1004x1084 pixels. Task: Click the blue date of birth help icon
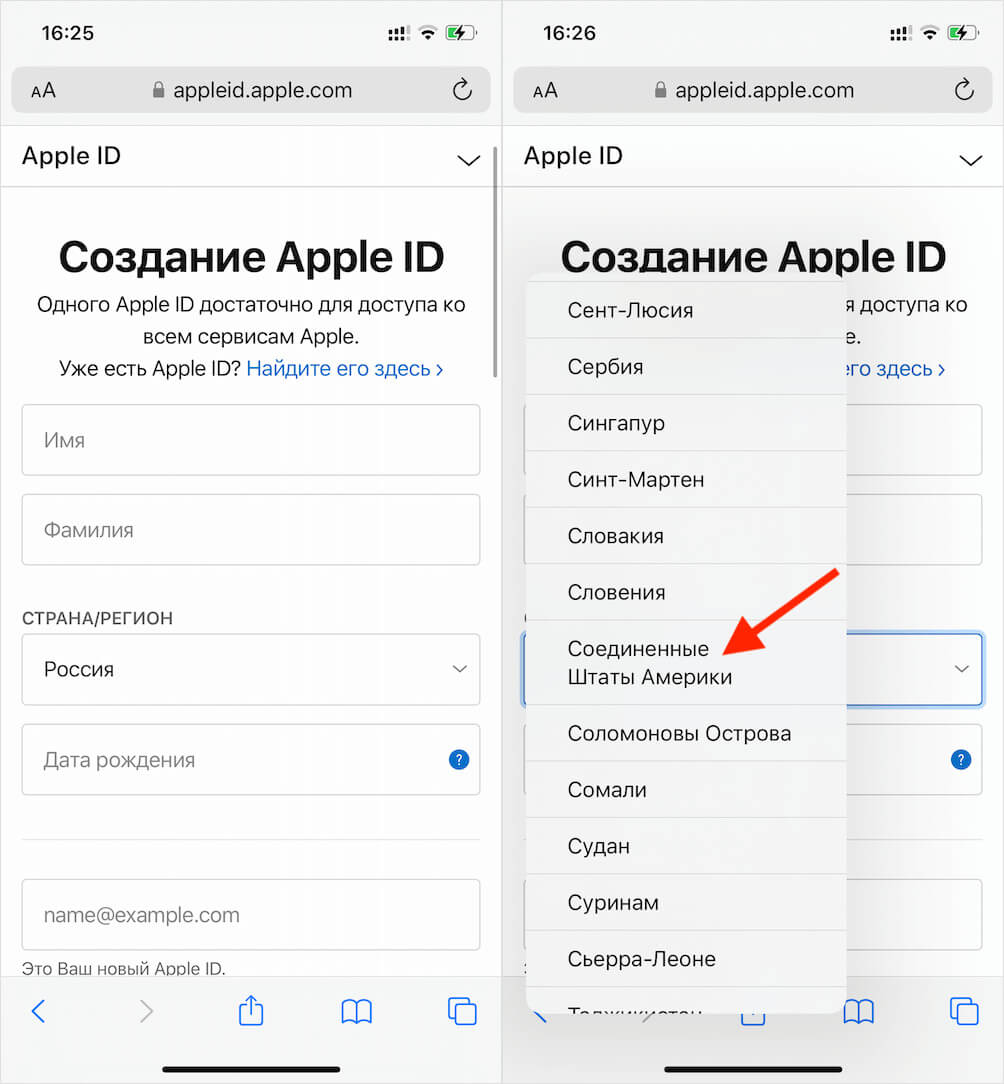(x=459, y=760)
